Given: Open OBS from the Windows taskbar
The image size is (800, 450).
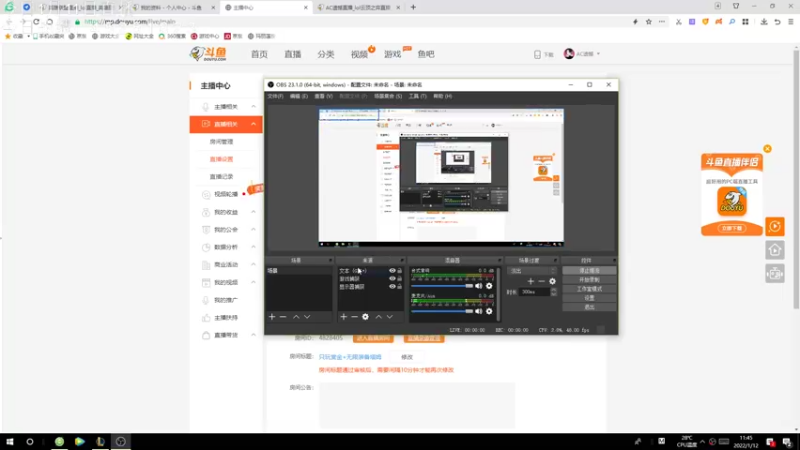Looking at the screenshot, I should (x=121, y=442).
